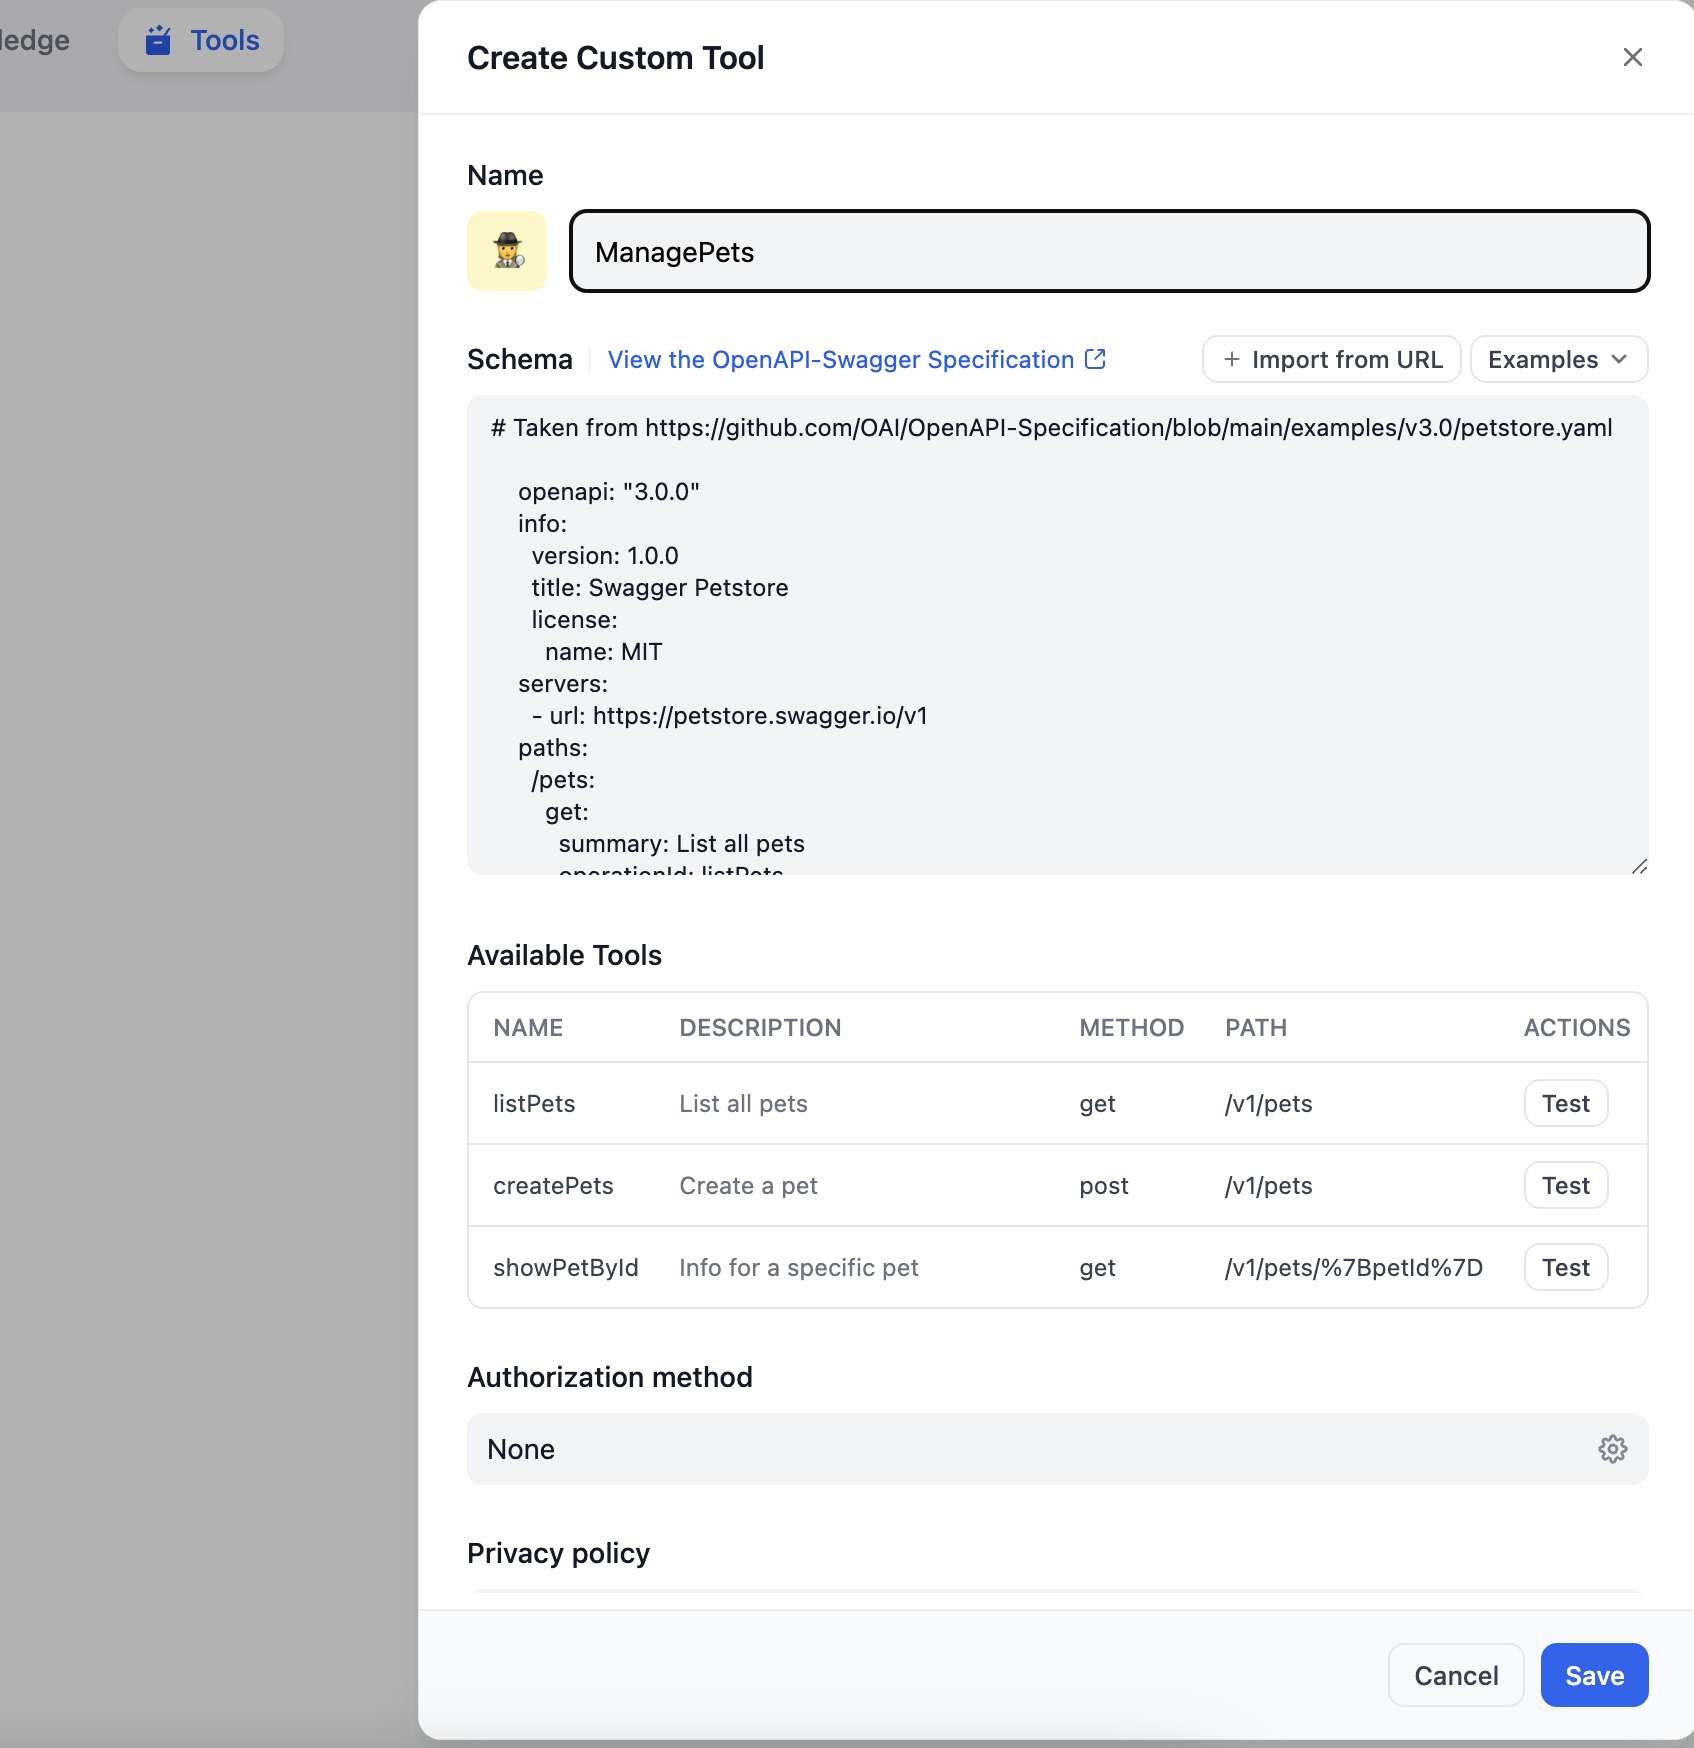Click the partially visible Knowledge tab
The width and height of the screenshot is (1694, 1748).
[34, 40]
